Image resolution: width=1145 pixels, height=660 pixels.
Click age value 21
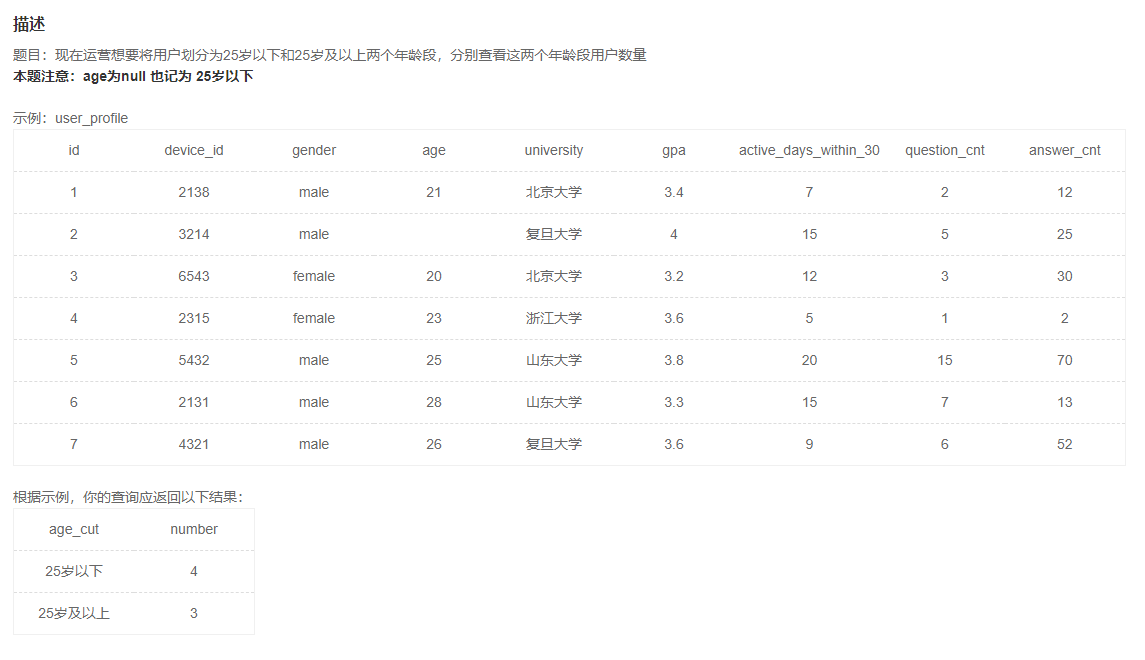tap(434, 192)
